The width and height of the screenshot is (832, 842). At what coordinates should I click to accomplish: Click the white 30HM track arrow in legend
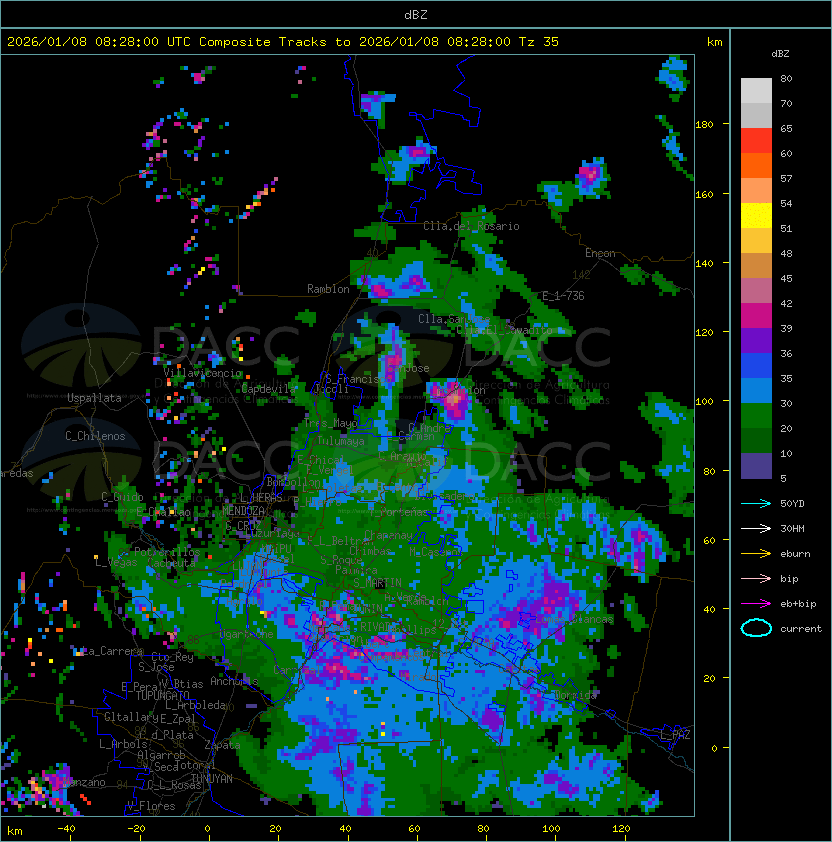tap(756, 529)
